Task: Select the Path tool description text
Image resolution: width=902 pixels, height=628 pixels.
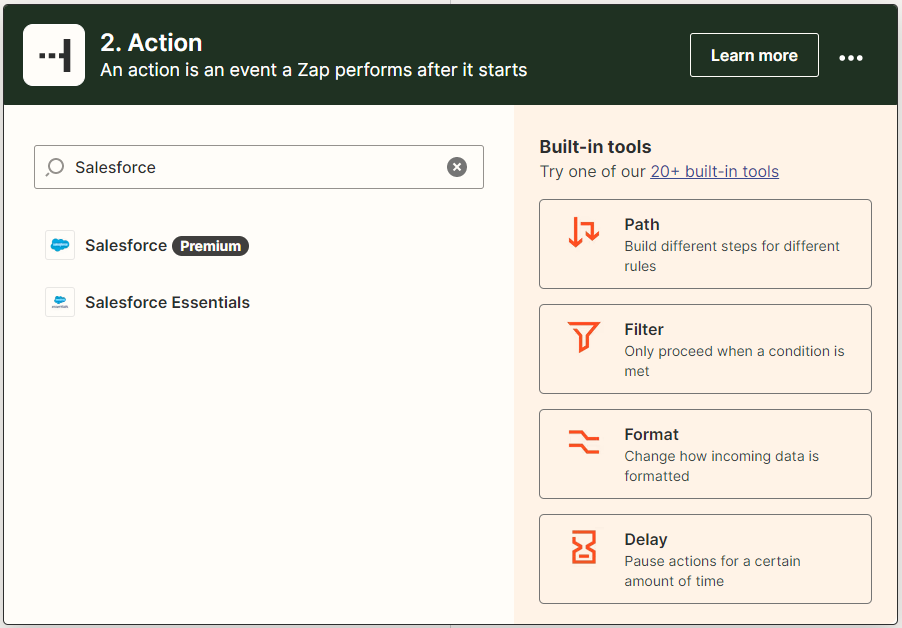Action: 731,256
